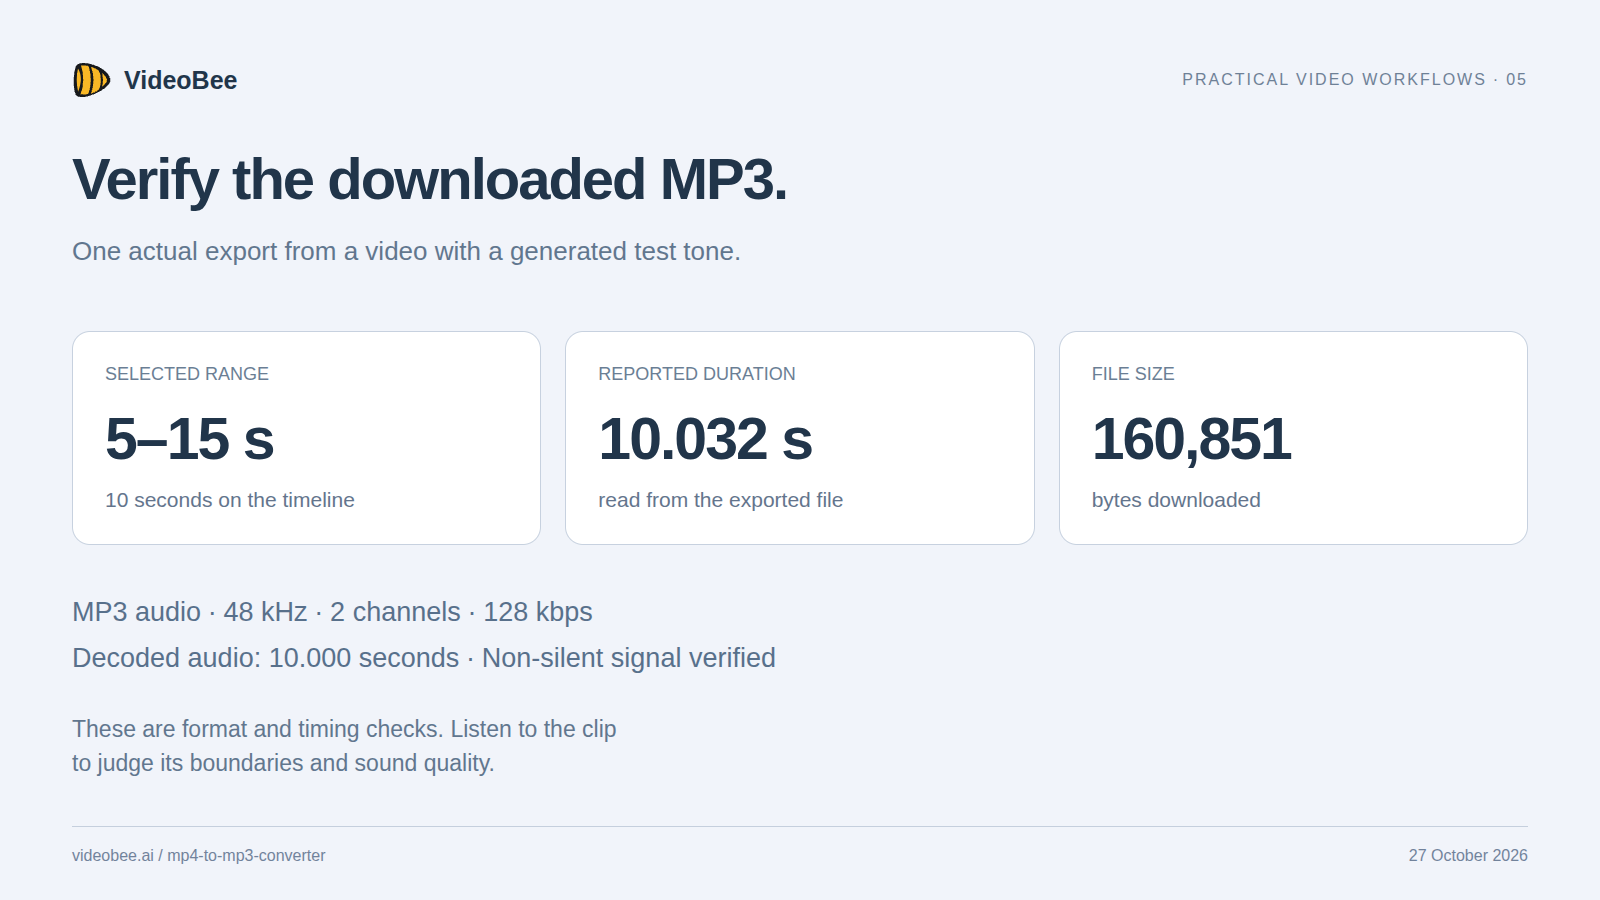Screen dimensions: 1600x900
Task: Click the VideoBee brand name
Action: coord(180,80)
